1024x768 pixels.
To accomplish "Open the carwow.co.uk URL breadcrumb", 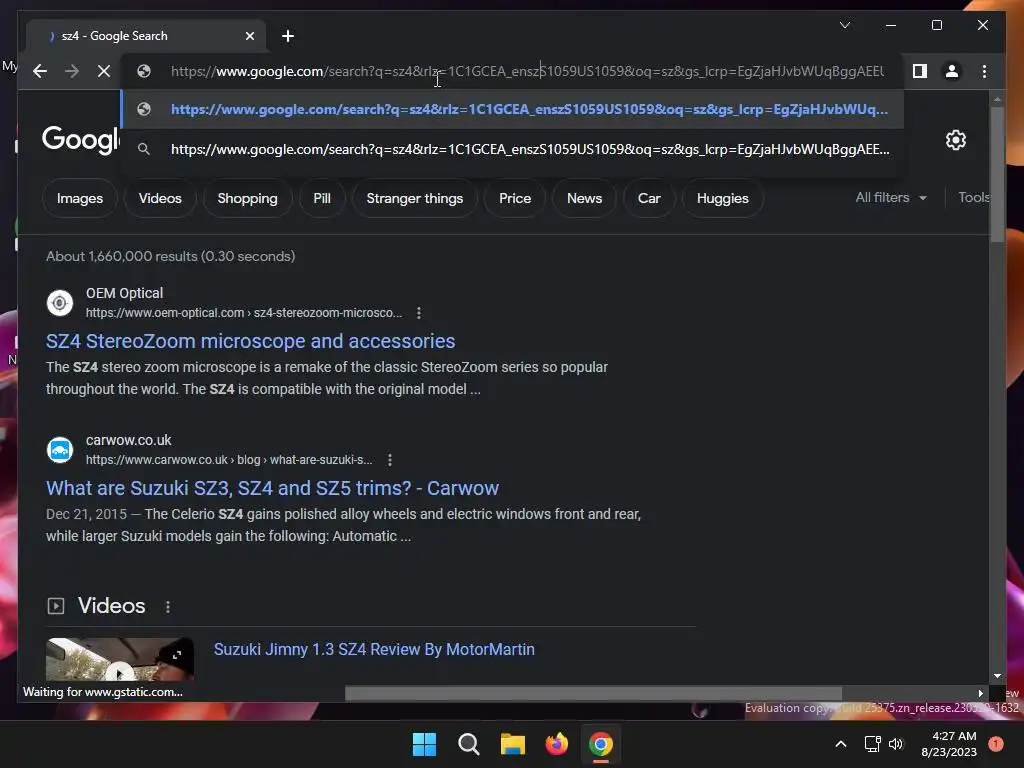I will [x=229, y=460].
